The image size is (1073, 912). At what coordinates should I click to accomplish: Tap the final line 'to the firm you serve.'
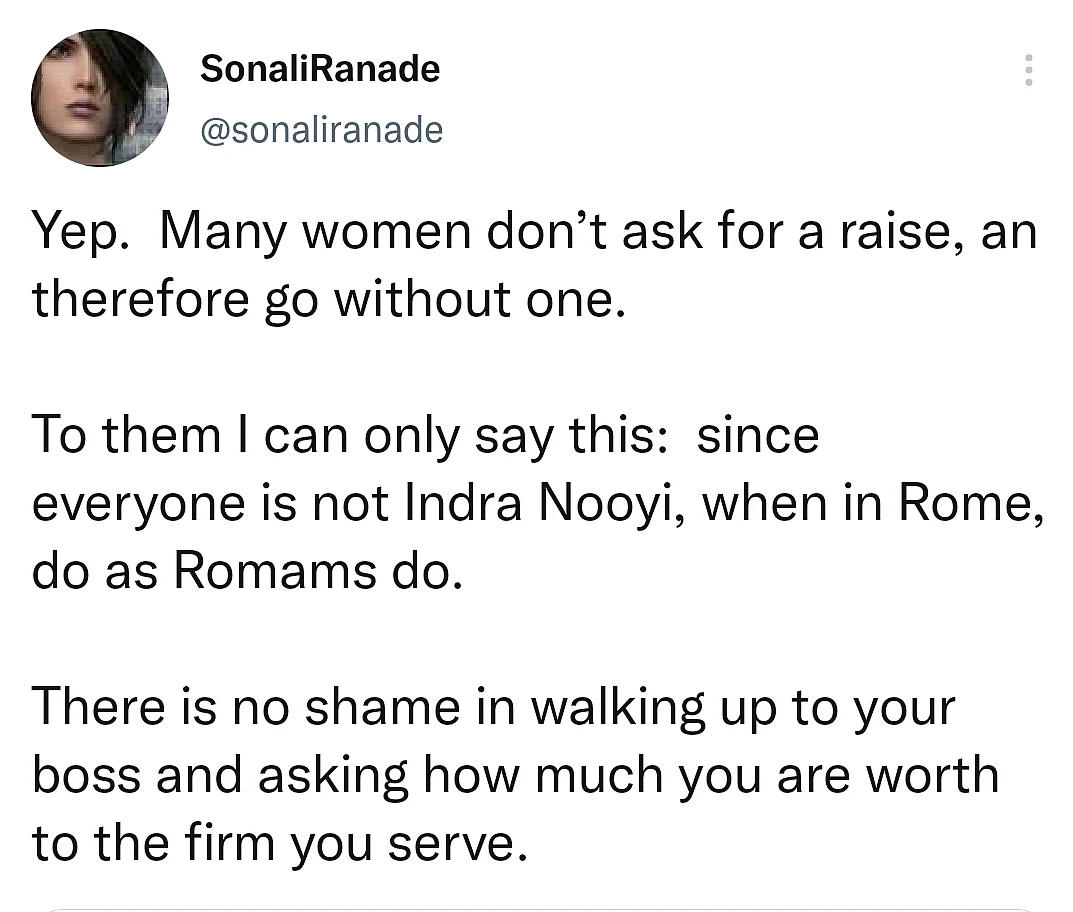click(280, 843)
